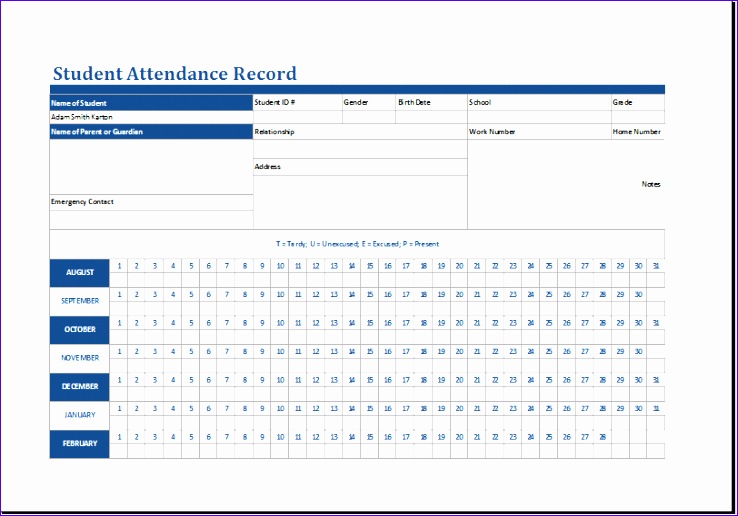The image size is (738, 516).
Task: Click the Work Number label
Action: pos(492,132)
